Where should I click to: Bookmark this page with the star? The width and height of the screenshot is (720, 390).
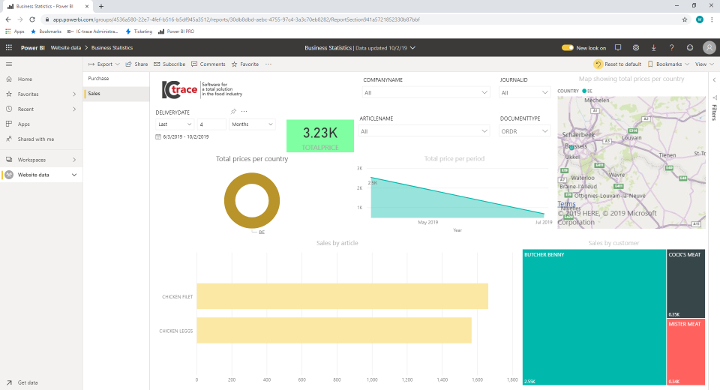pos(685,19)
